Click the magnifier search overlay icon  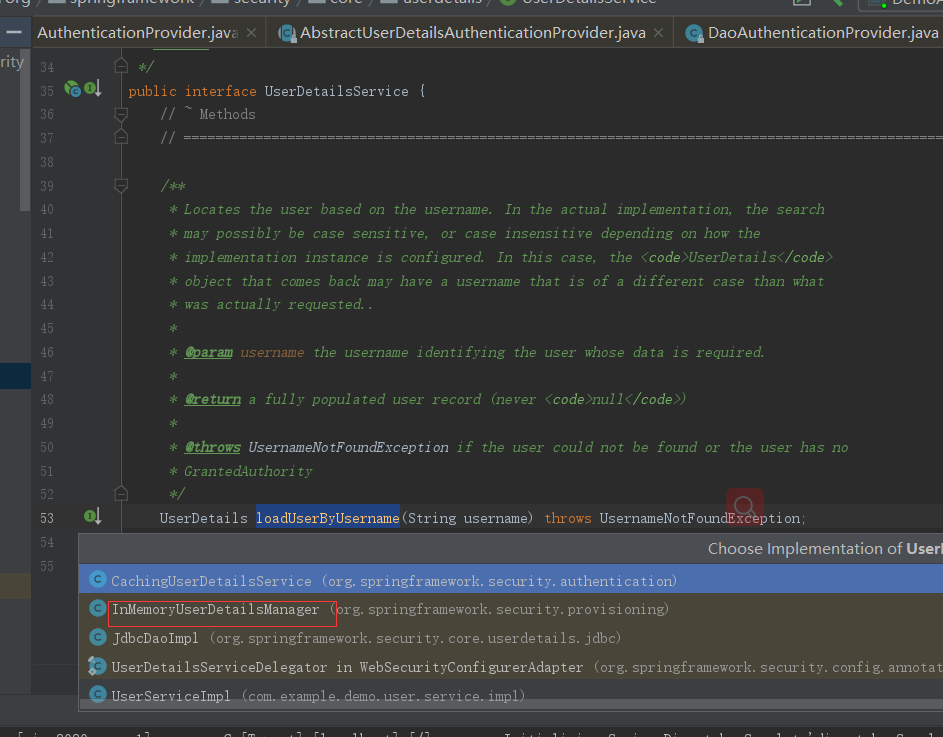click(745, 507)
